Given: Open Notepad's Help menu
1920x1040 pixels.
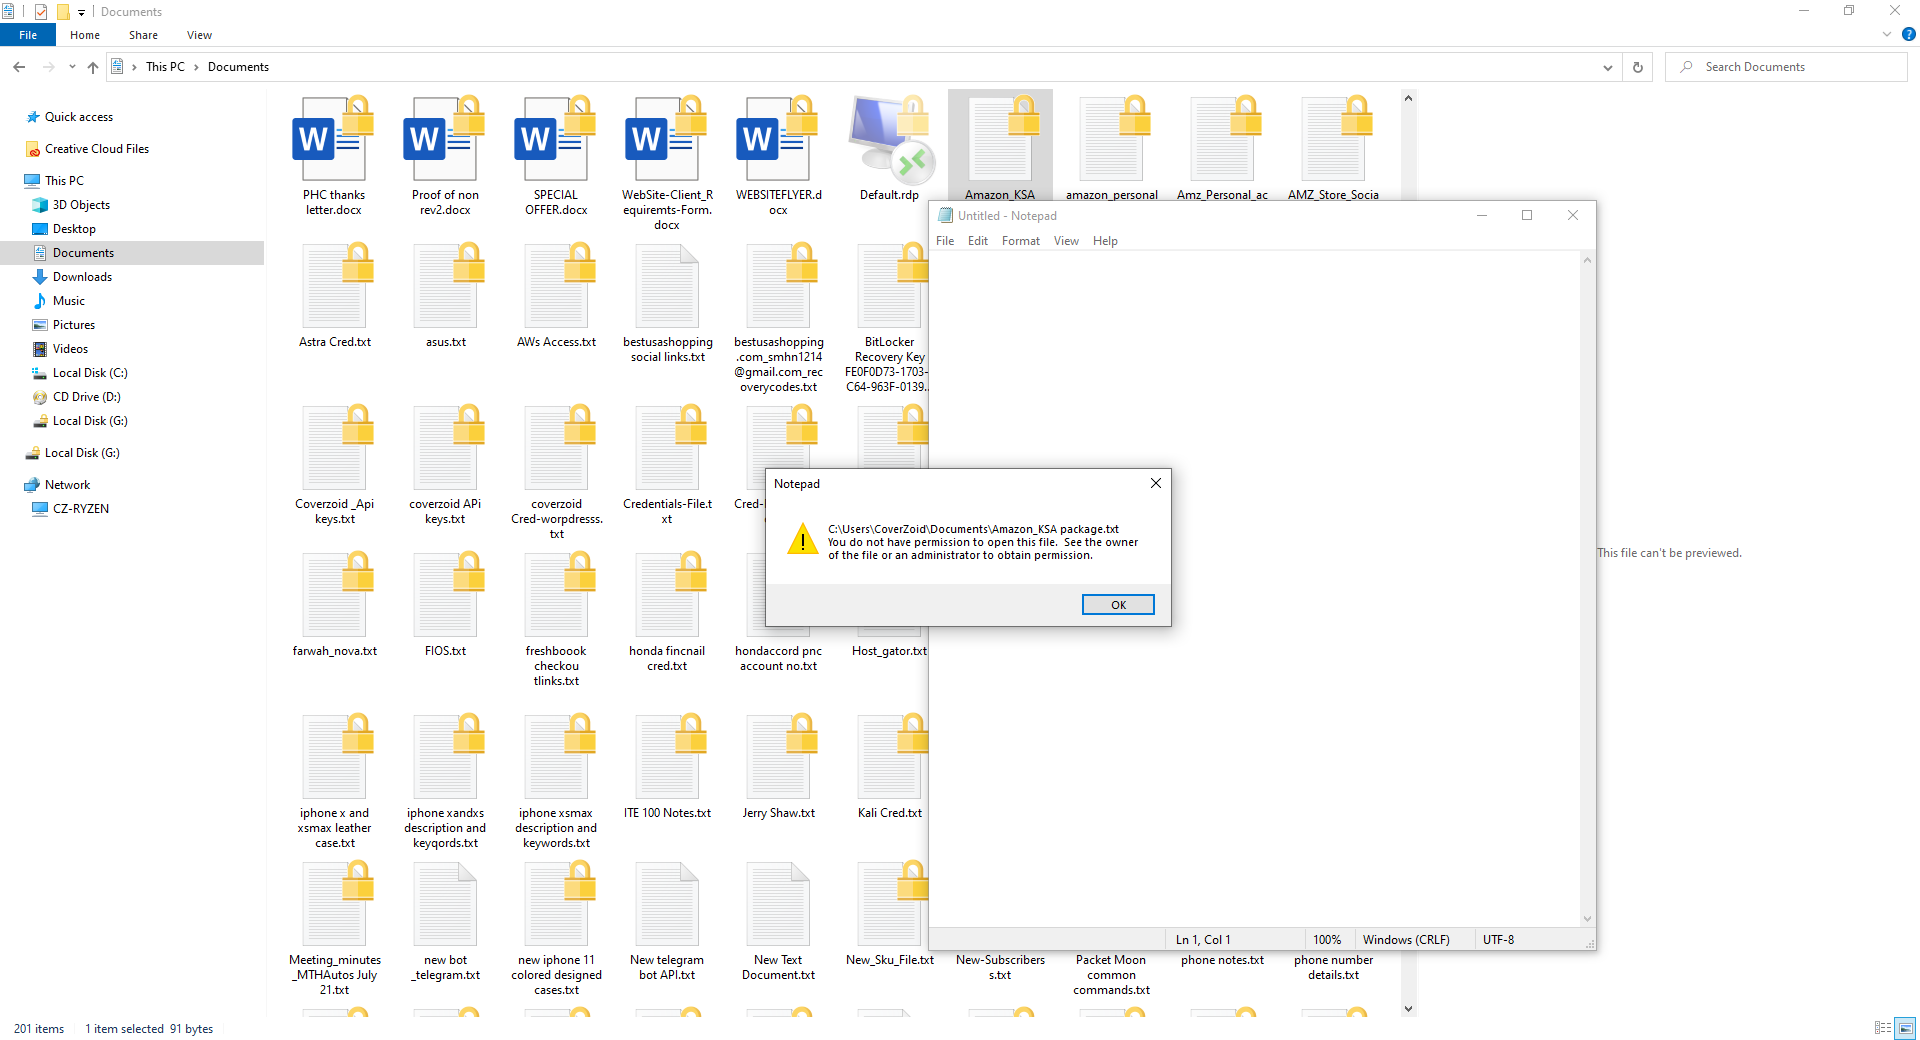Looking at the screenshot, I should pos(1105,241).
